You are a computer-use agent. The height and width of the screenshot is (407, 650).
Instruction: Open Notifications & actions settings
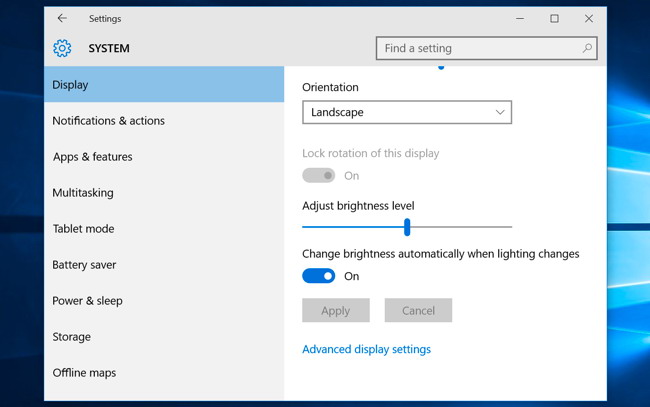pos(108,121)
